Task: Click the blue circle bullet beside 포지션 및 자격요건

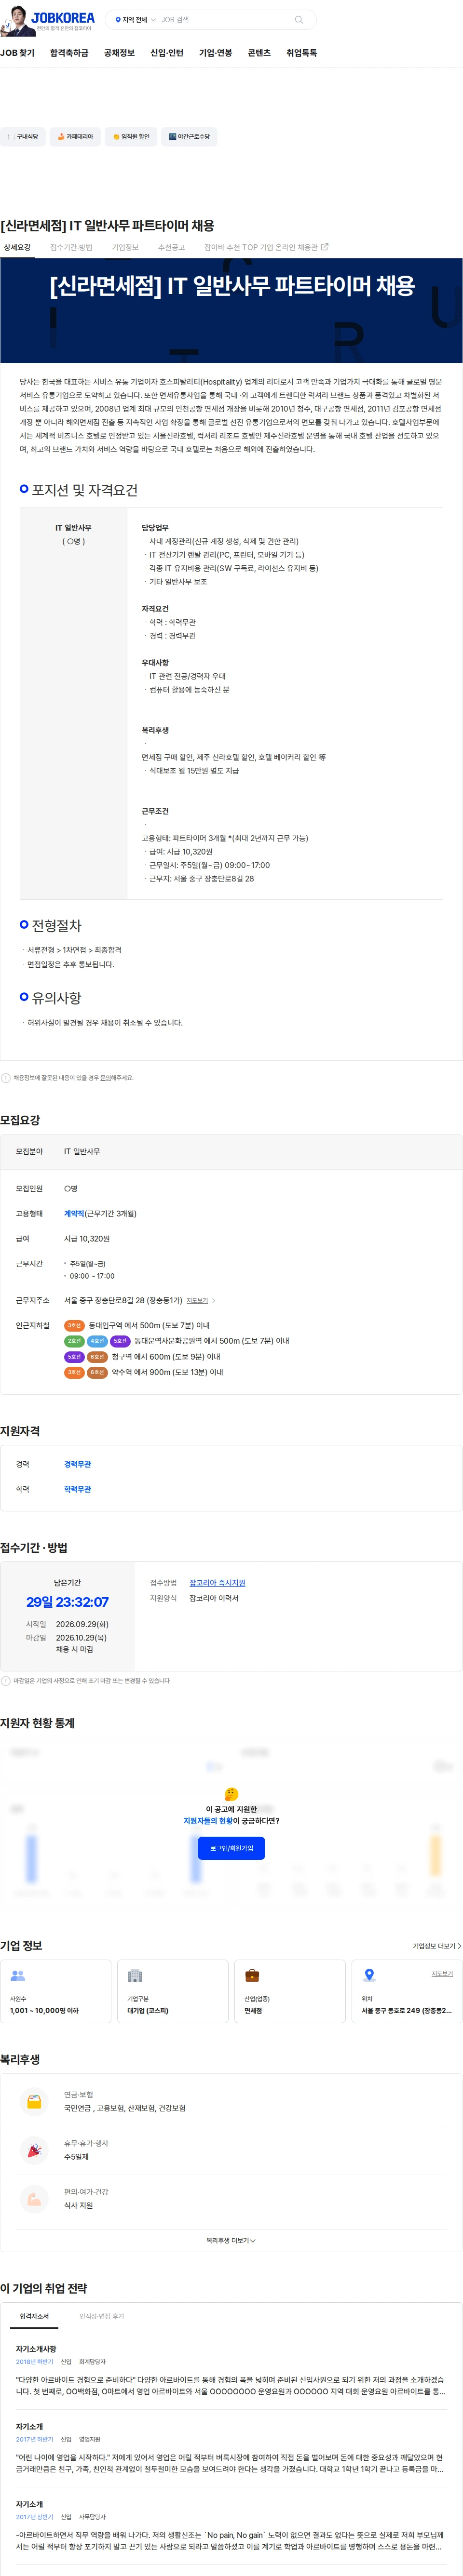Action: (x=24, y=489)
